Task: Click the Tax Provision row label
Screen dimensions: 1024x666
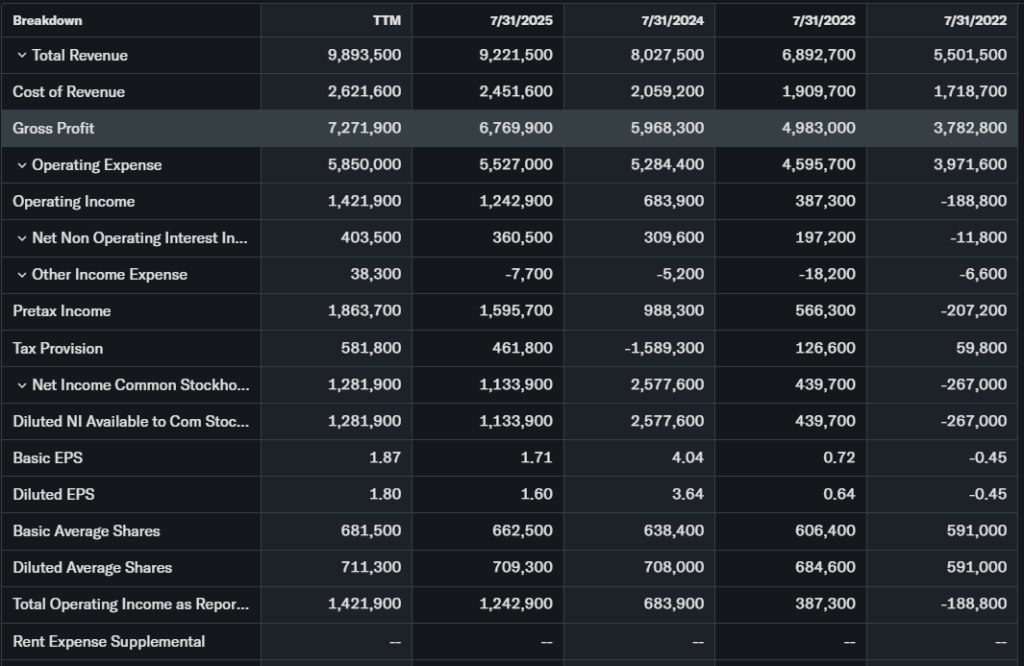Action: 58,348
